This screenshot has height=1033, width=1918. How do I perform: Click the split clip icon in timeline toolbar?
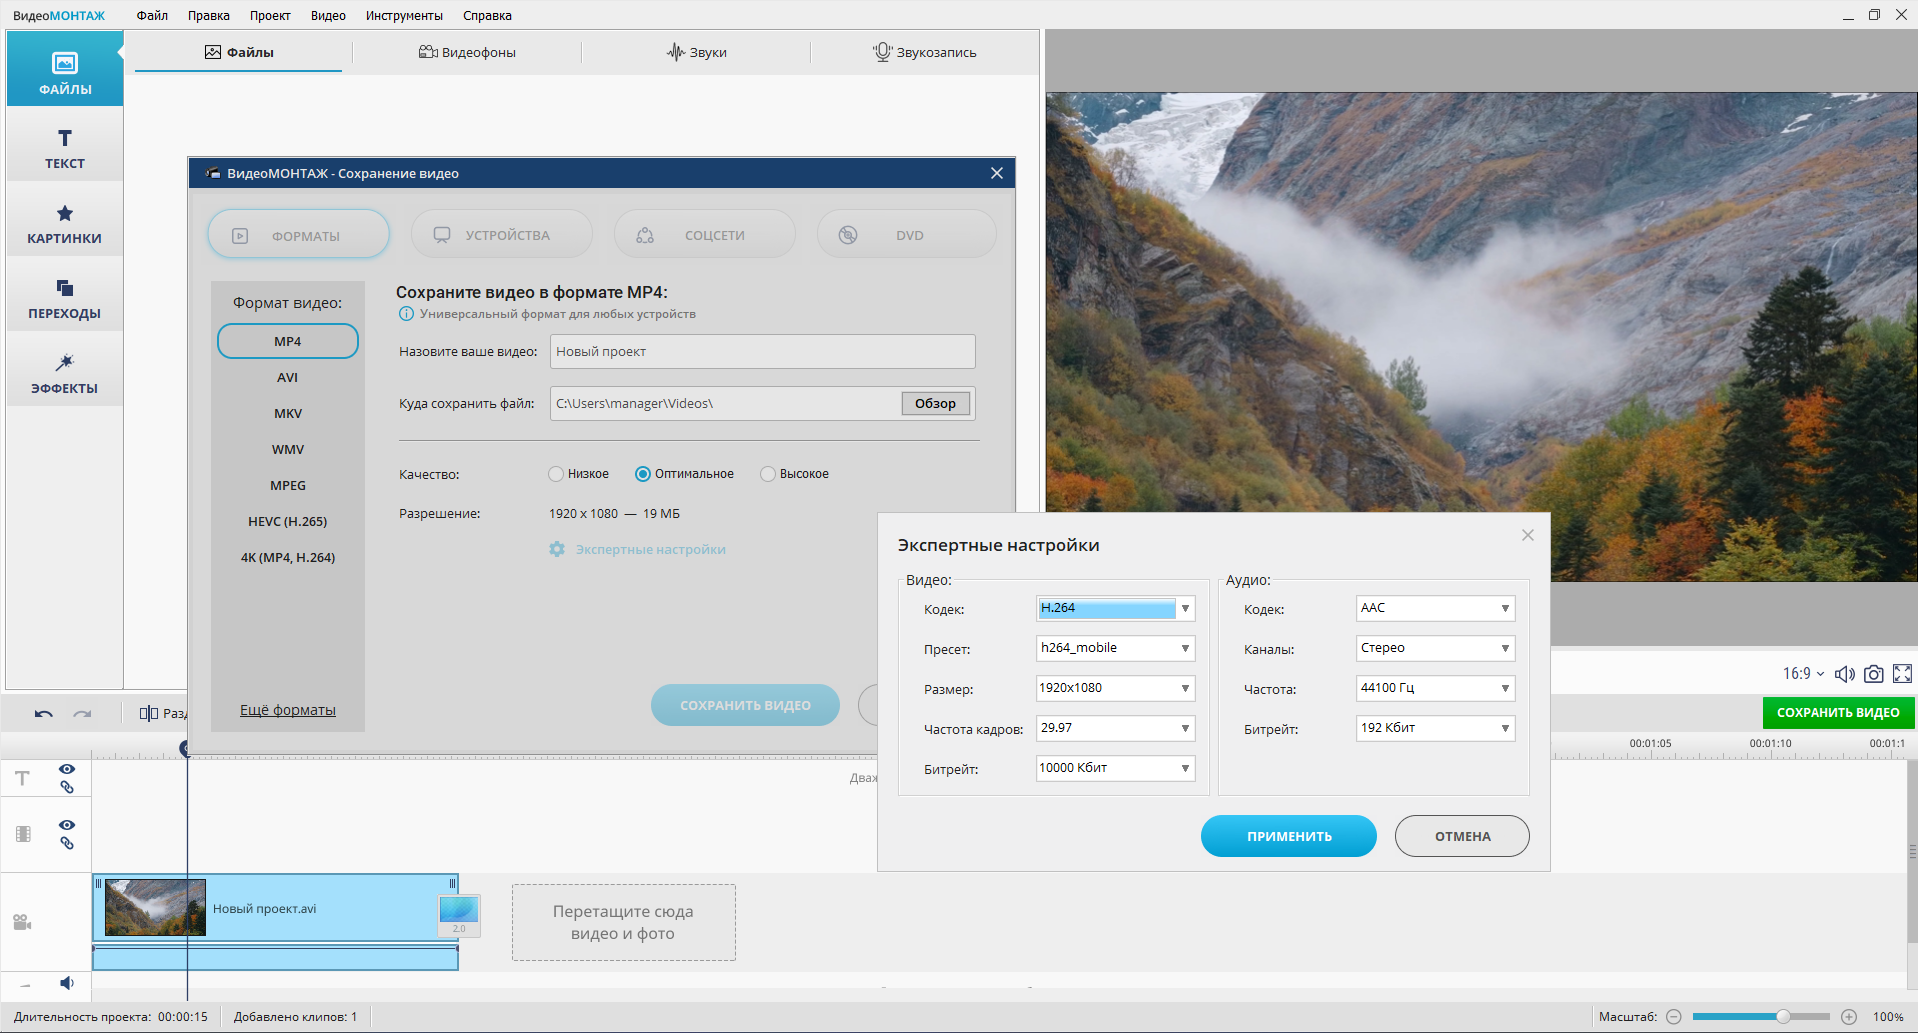click(x=149, y=713)
